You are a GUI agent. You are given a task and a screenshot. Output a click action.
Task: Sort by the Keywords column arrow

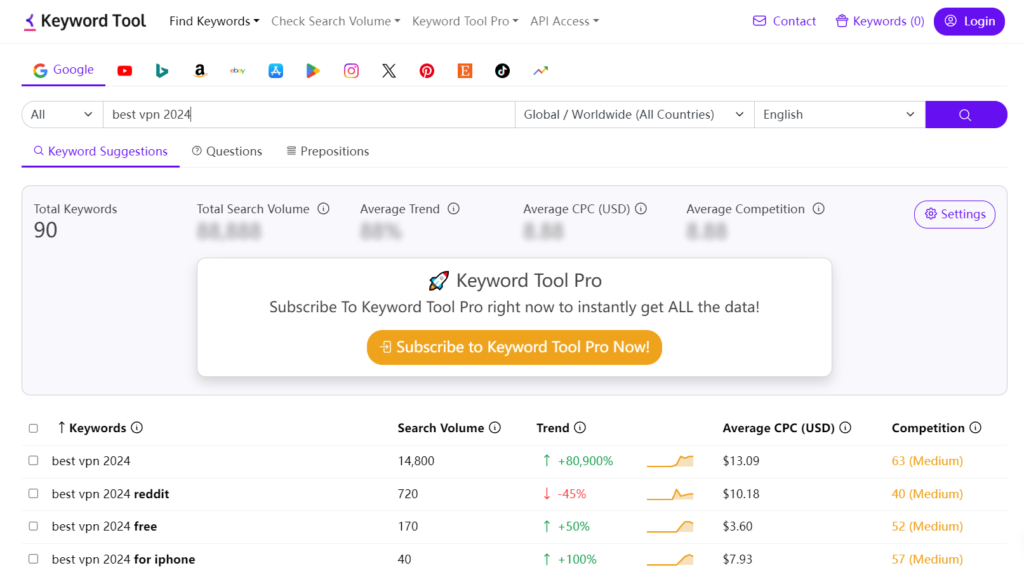pyautogui.click(x=61, y=428)
